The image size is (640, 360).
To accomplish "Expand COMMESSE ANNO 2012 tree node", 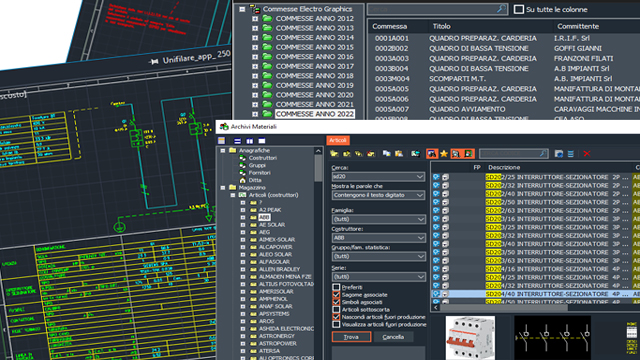I will (255, 19).
